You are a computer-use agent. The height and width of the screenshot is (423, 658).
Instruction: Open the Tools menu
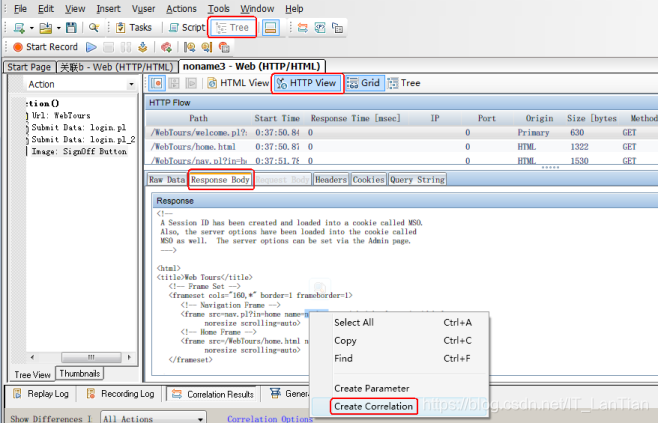point(219,9)
